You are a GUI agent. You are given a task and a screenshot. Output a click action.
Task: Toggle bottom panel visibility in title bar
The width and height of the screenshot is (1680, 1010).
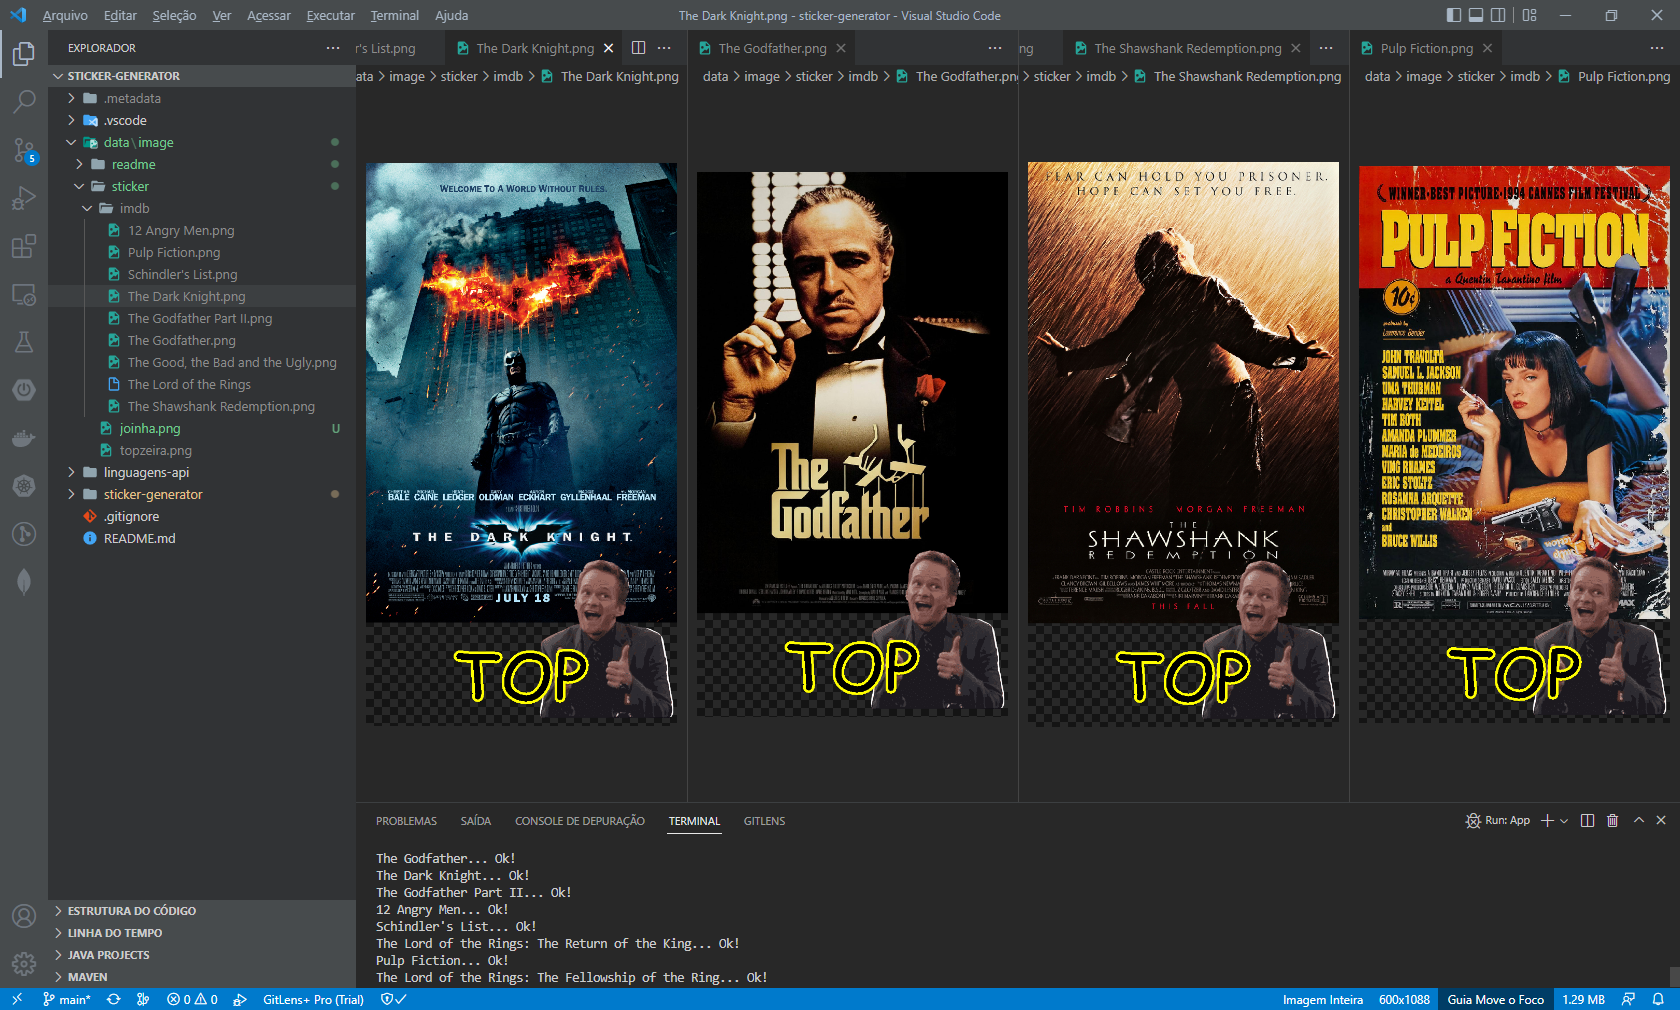1476,15
